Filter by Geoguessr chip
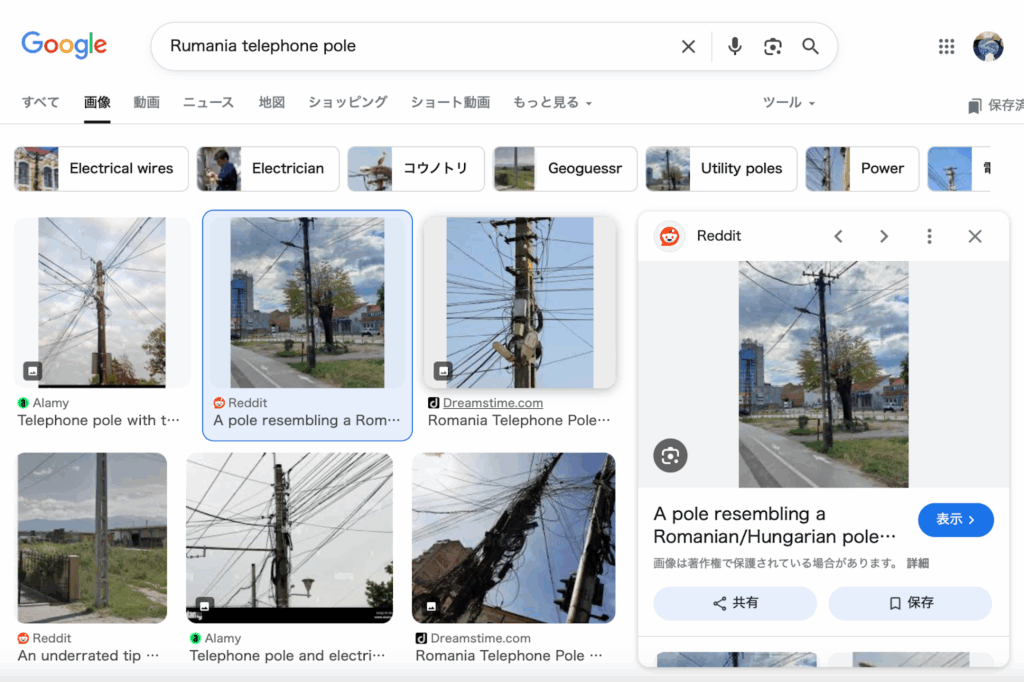 coord(565,169)
